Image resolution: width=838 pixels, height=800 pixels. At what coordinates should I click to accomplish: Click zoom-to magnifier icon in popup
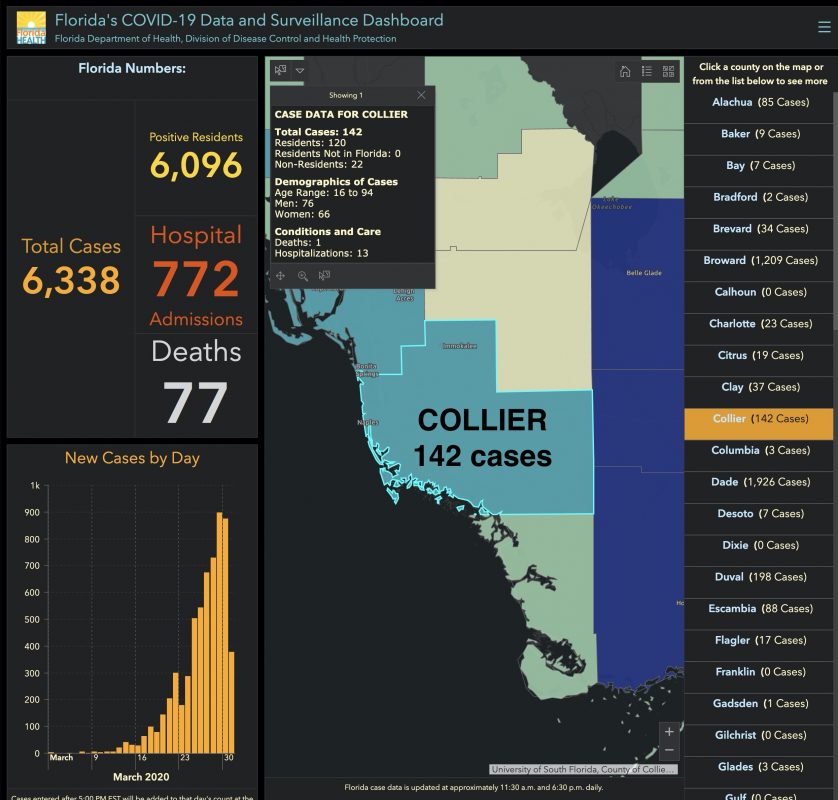tap(302, 275)
